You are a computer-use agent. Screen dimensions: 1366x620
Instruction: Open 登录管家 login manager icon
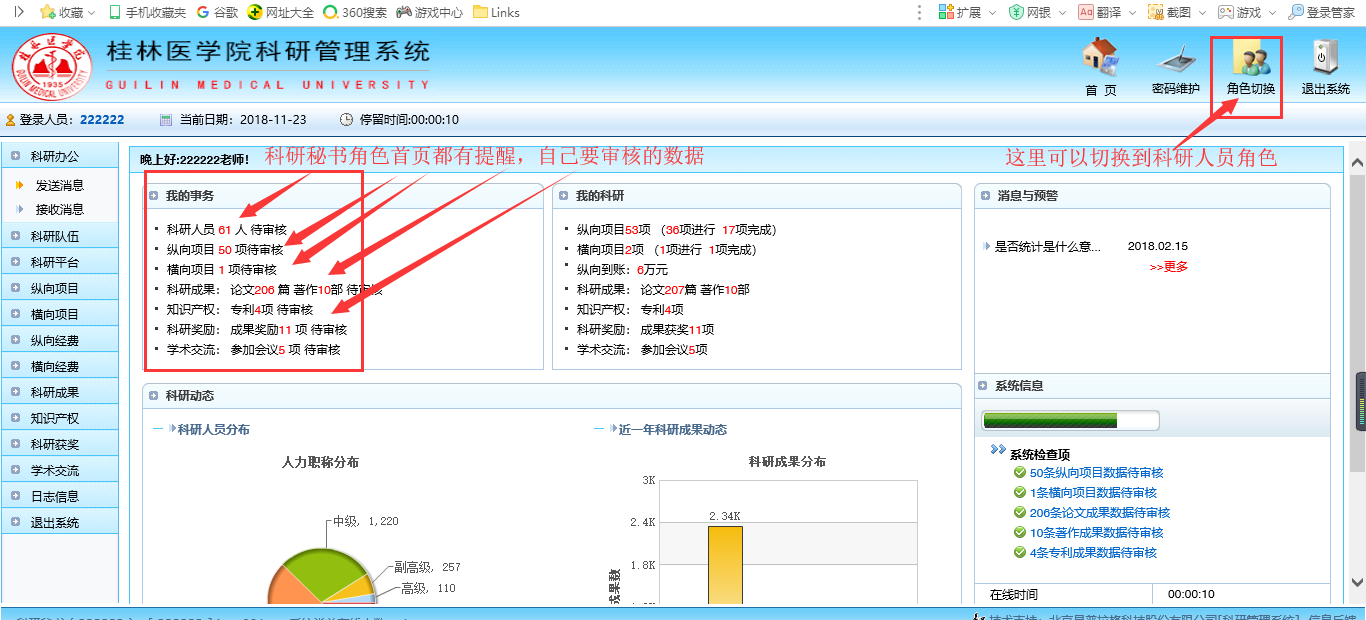pyautogui.click(x=1296, y=12)
